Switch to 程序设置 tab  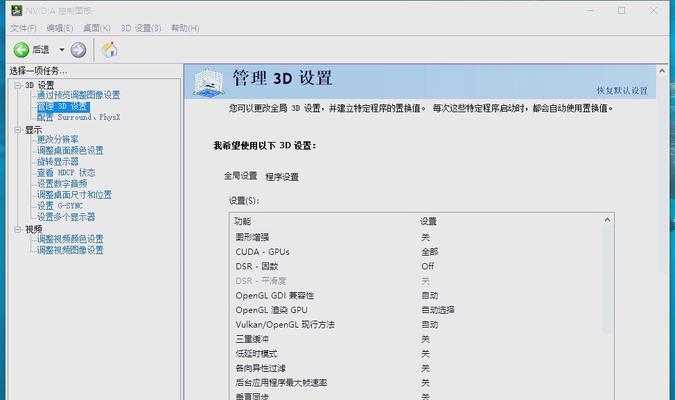click(x=282, y=177)
